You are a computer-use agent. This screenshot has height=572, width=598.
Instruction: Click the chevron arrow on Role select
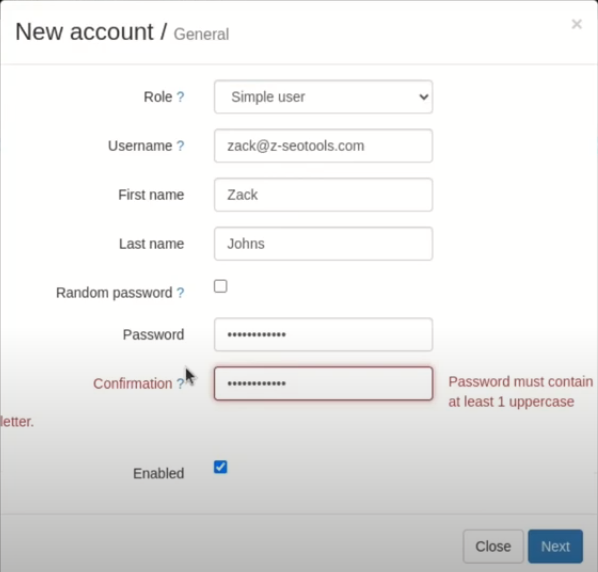coord(423,97)
